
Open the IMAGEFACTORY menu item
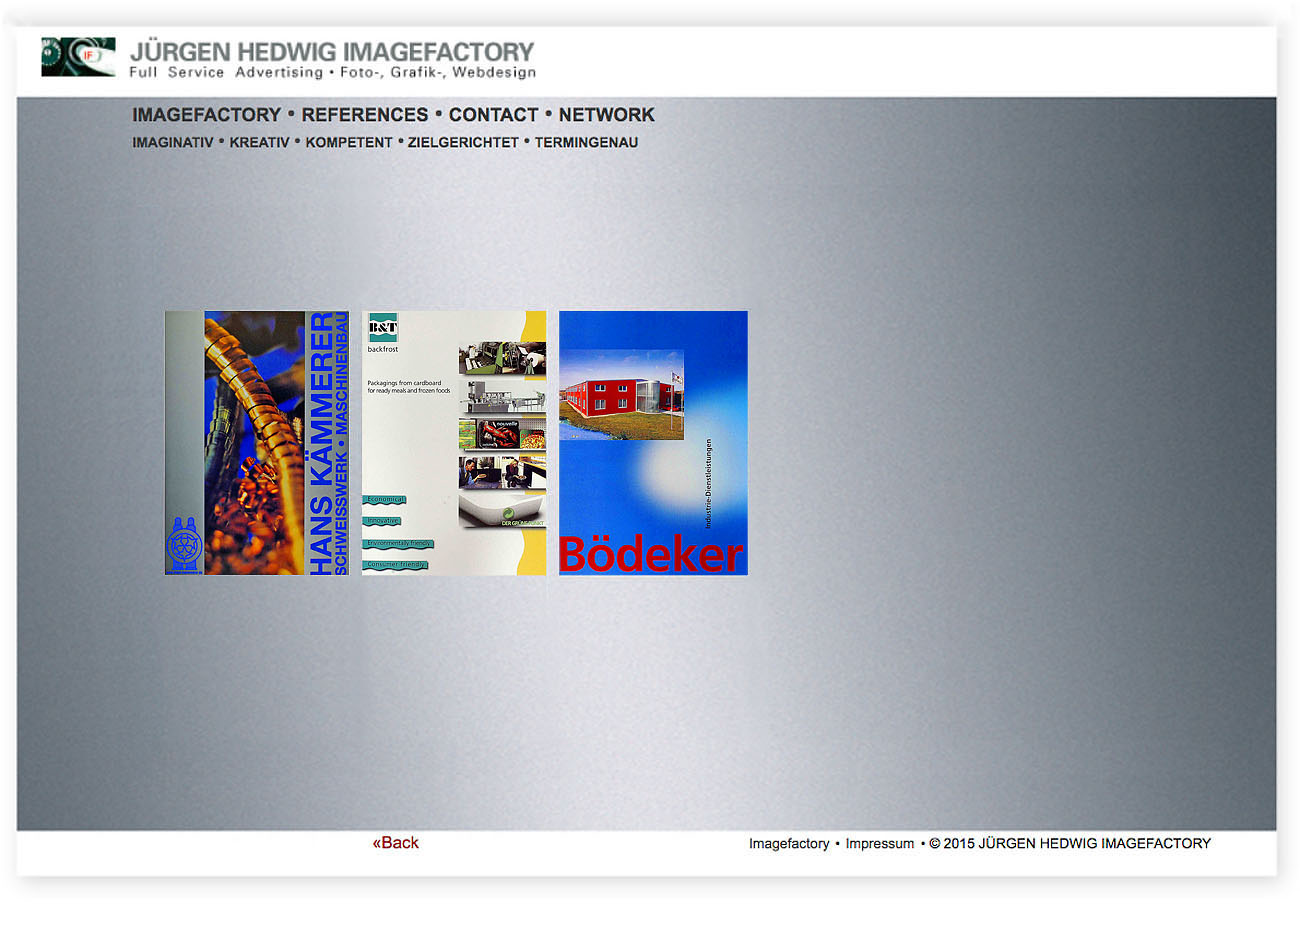pos(206,115)
